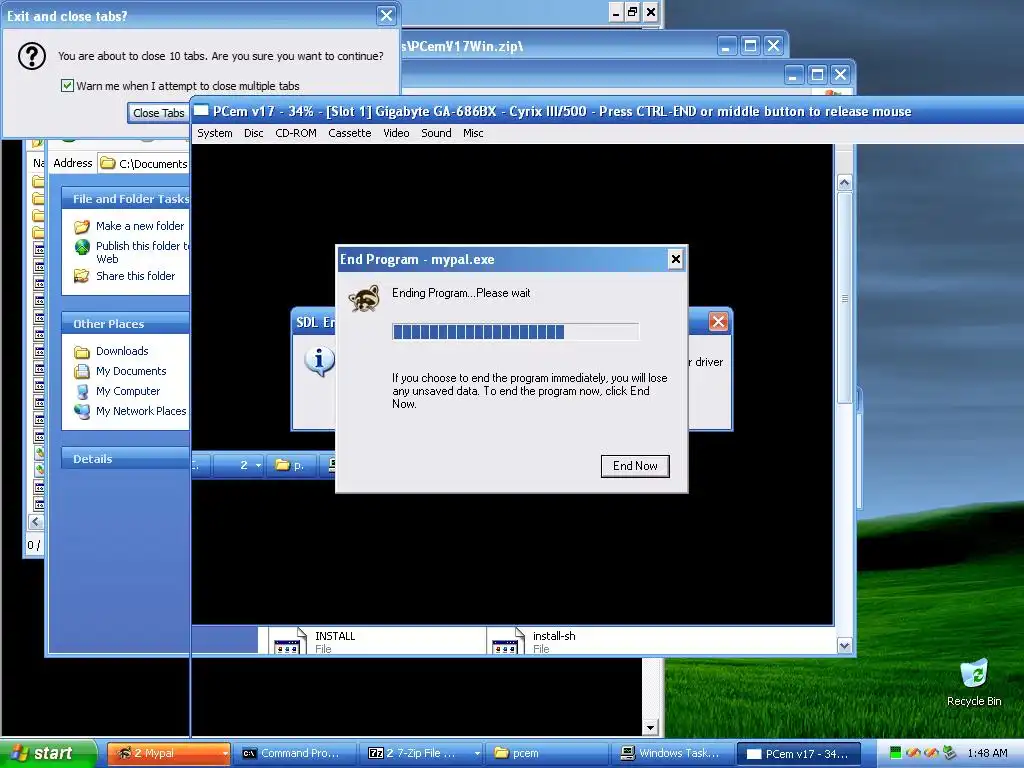Open the Misc menu in PCem

(473, 133)
